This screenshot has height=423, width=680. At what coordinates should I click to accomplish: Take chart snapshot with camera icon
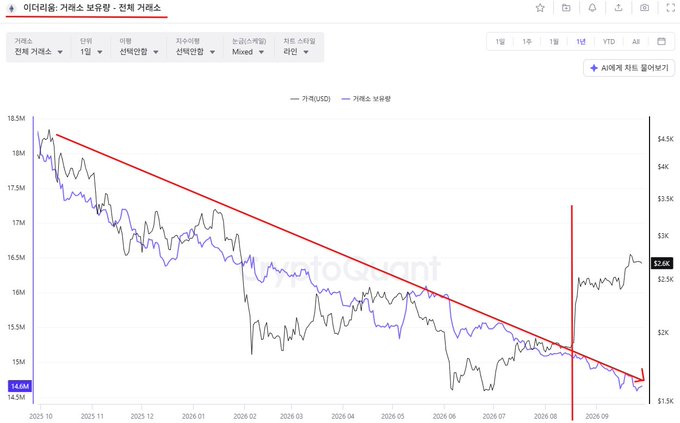click(644, 8)
